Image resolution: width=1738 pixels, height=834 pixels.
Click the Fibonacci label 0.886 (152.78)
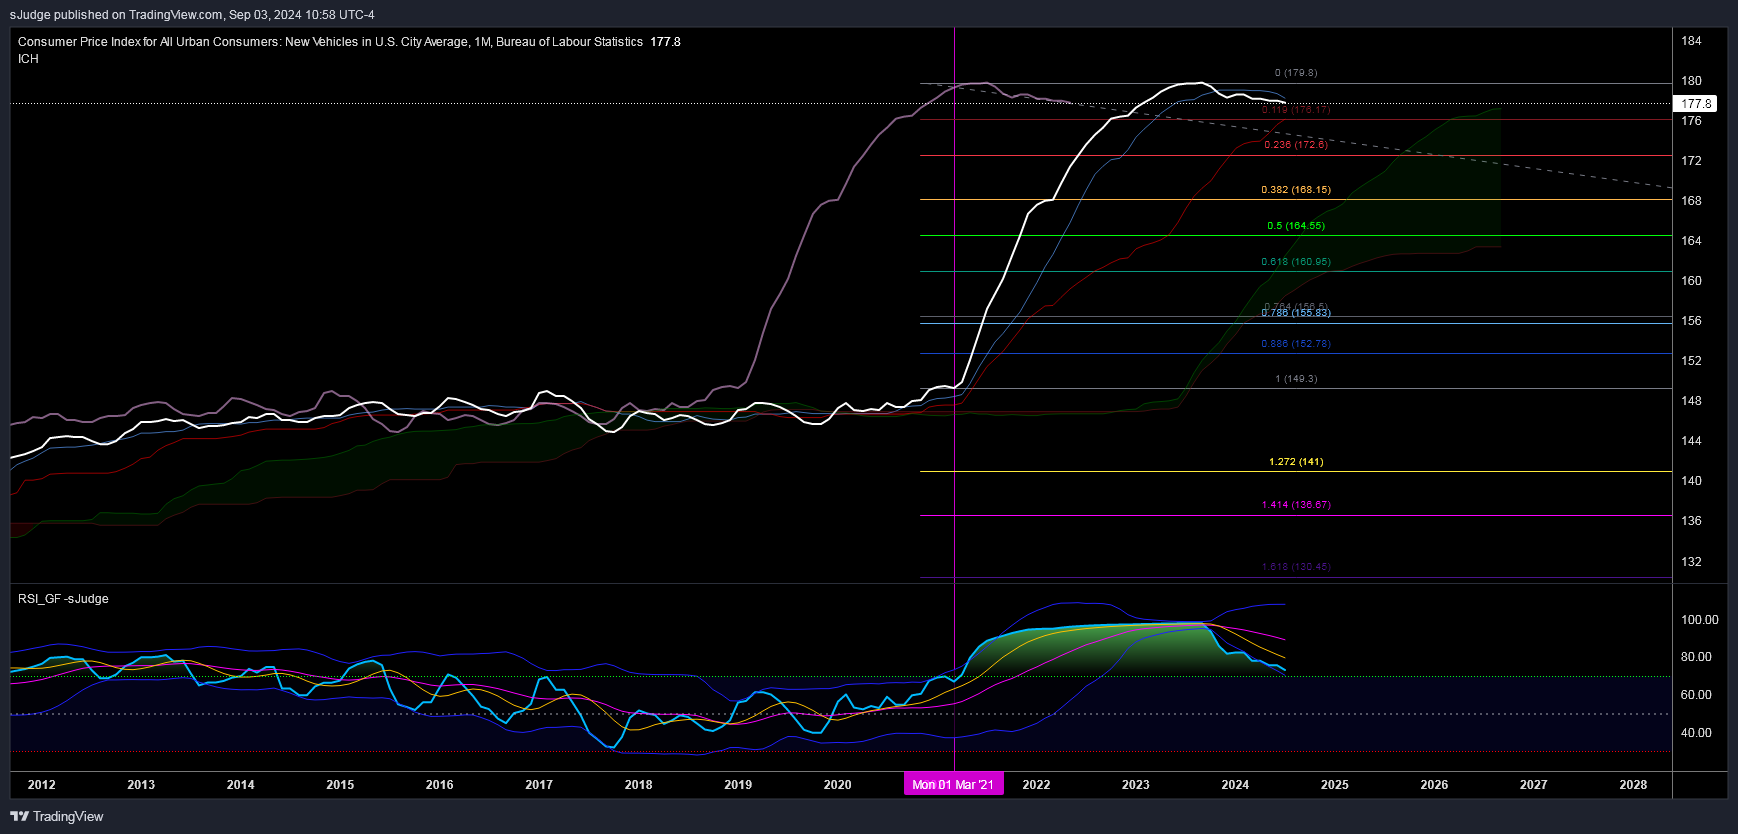pos(1296,344)
